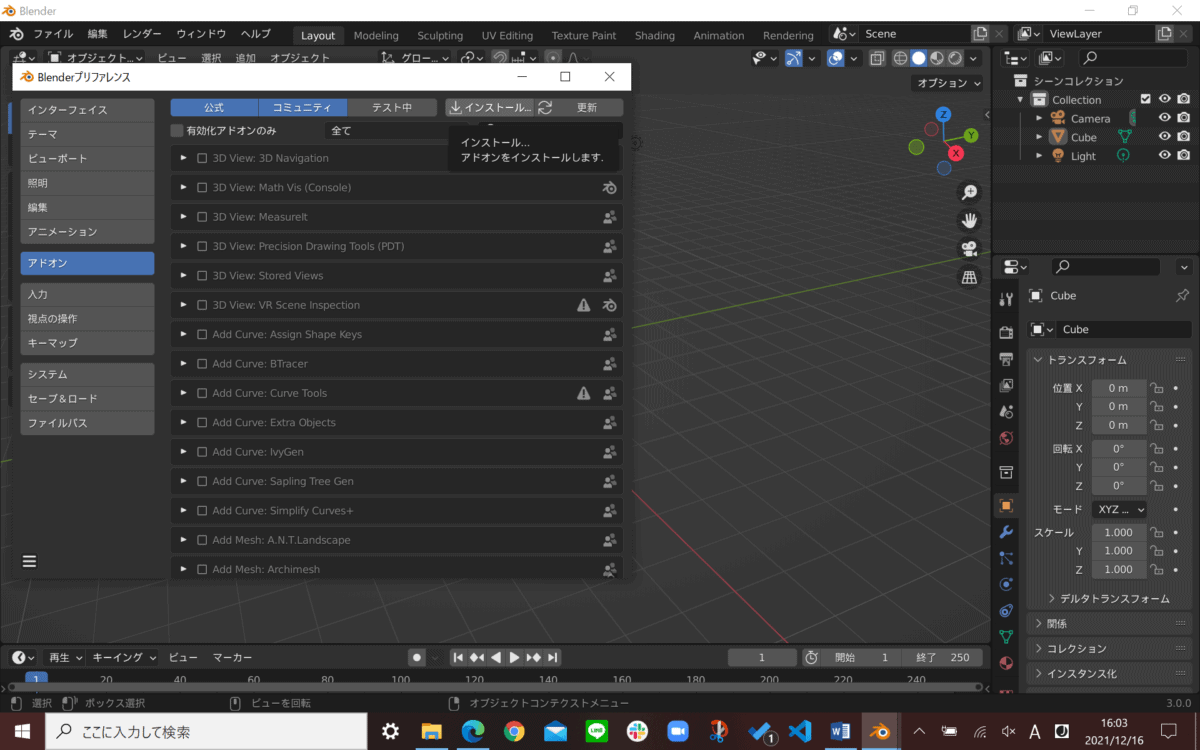
Task: Disable the Camera visibility eye icon
Action: pyautogui.click(x=1163, y=117)
